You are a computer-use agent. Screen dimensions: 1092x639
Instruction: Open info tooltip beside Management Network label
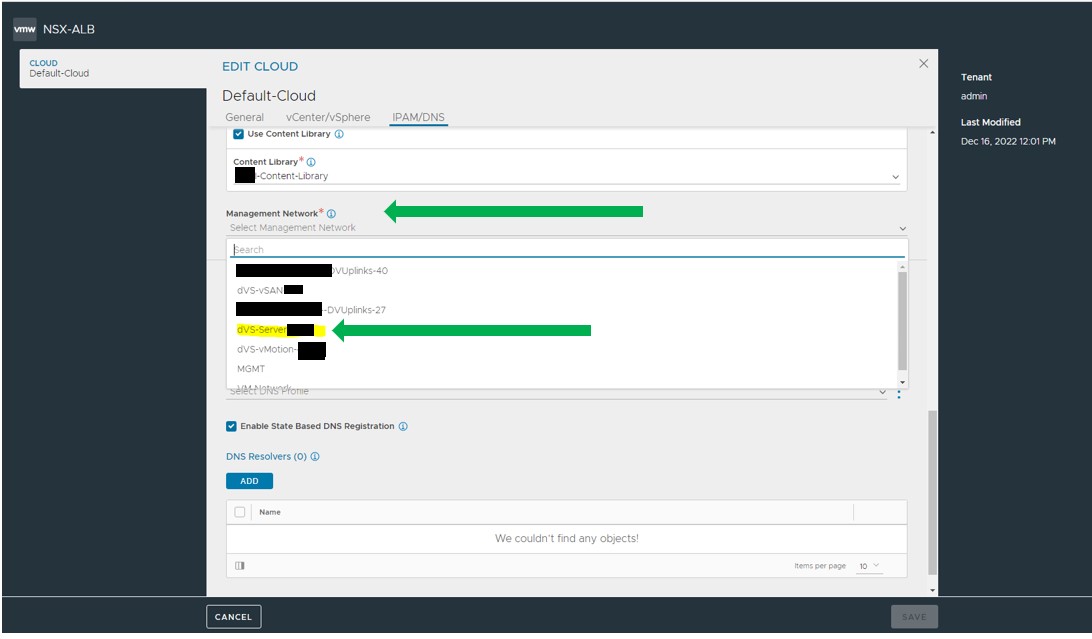(x=332, y=214)
